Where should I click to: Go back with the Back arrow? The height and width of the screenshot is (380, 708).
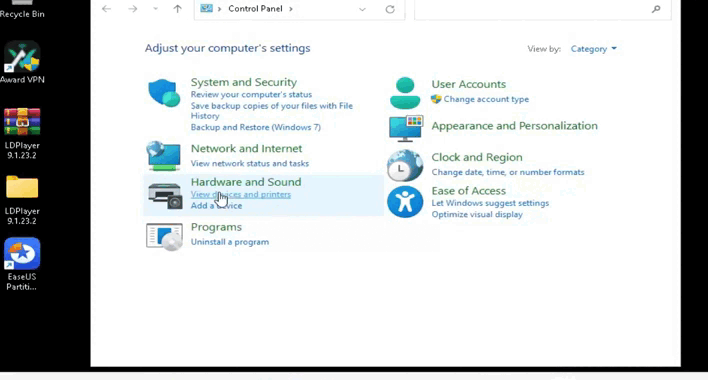click(107, 9)
